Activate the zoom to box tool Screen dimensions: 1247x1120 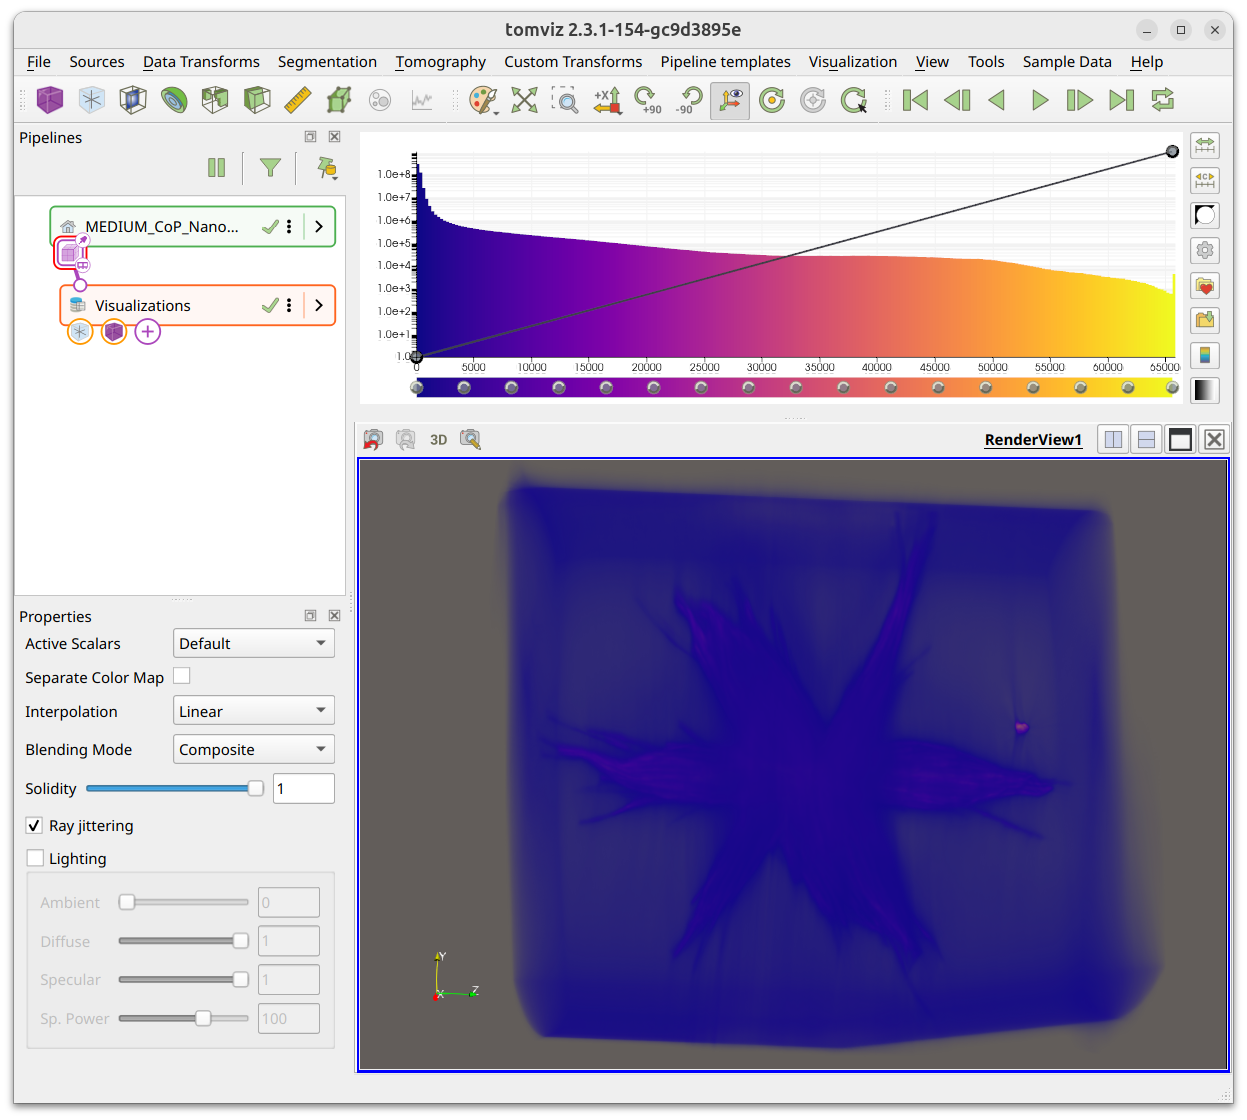coord(566,100)
